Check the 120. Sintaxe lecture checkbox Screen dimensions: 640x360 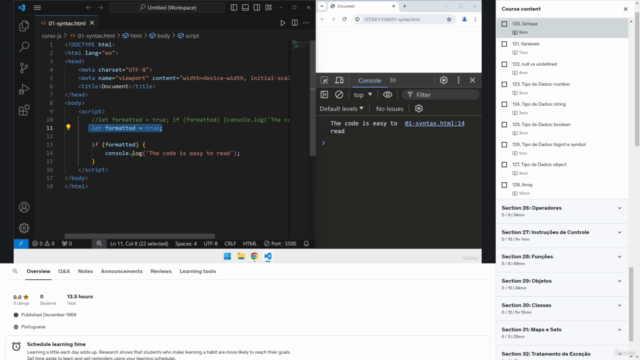point(504,24)
